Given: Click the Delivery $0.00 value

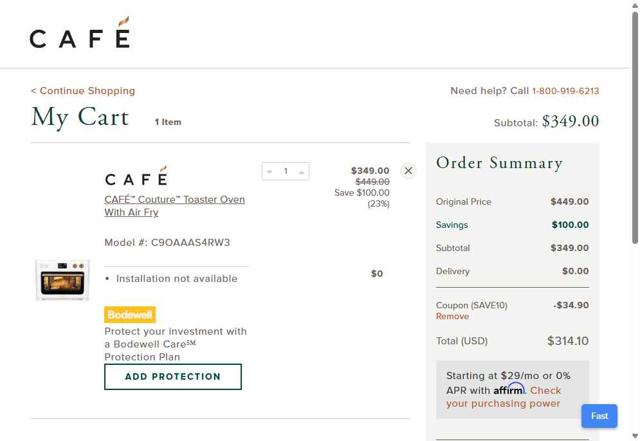Looking at the screenshot, I should [x=576, y=271].
